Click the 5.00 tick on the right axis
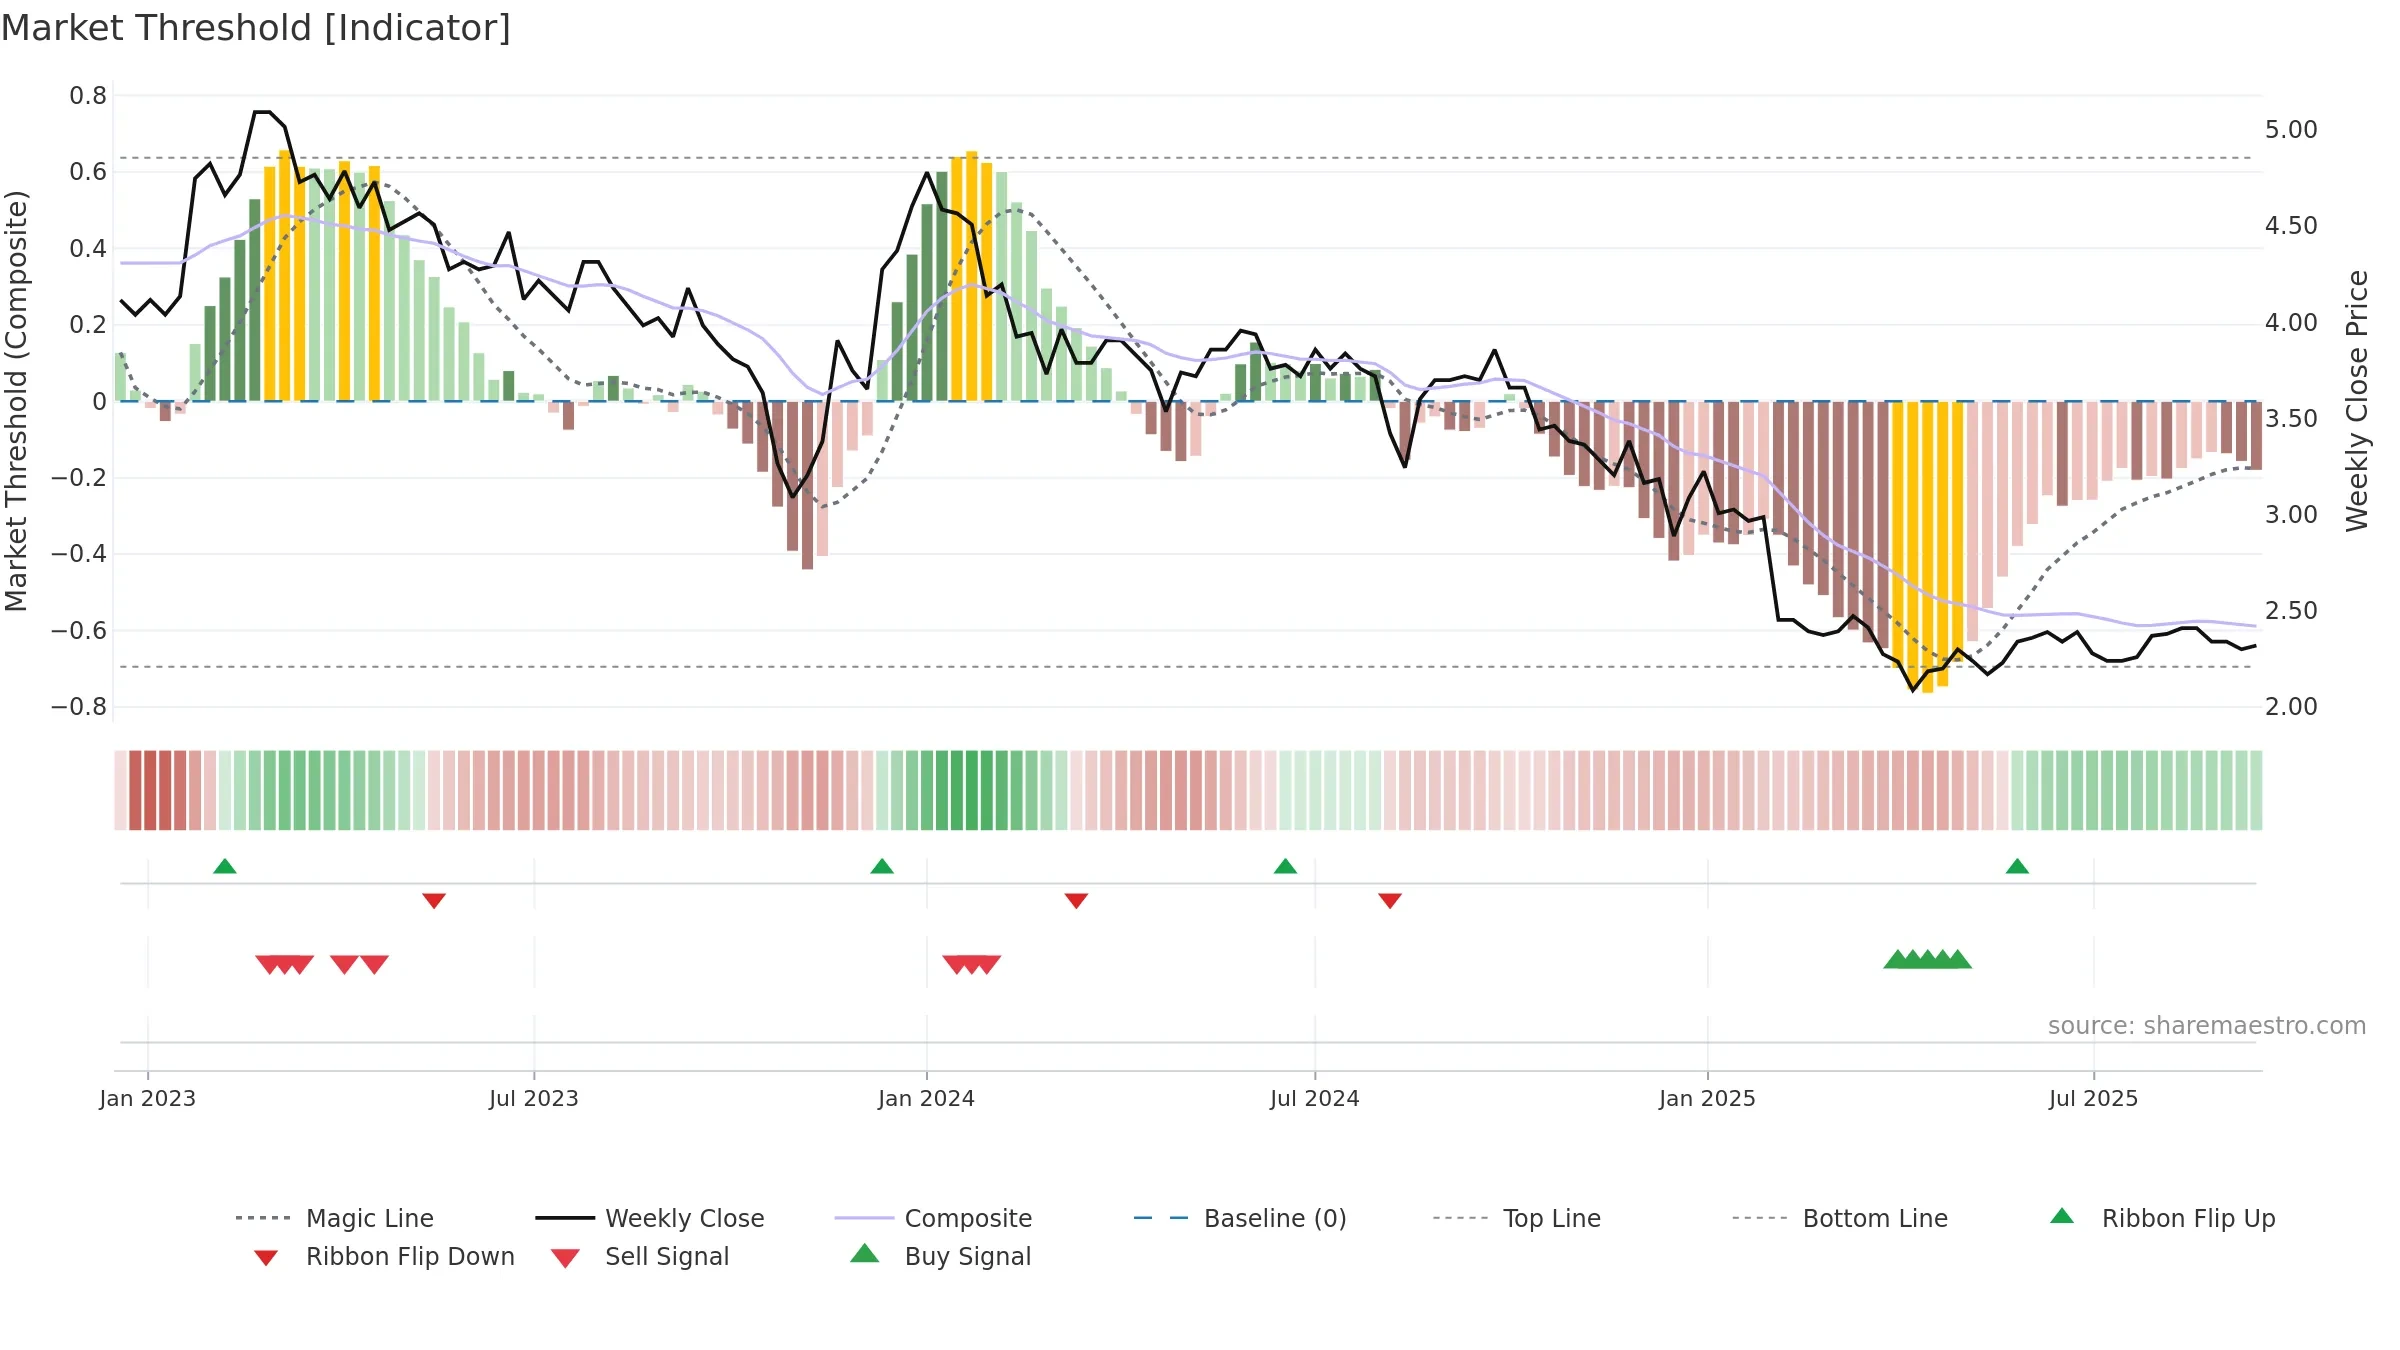Viewport: 2400px width, 1350px height. 2291,130
